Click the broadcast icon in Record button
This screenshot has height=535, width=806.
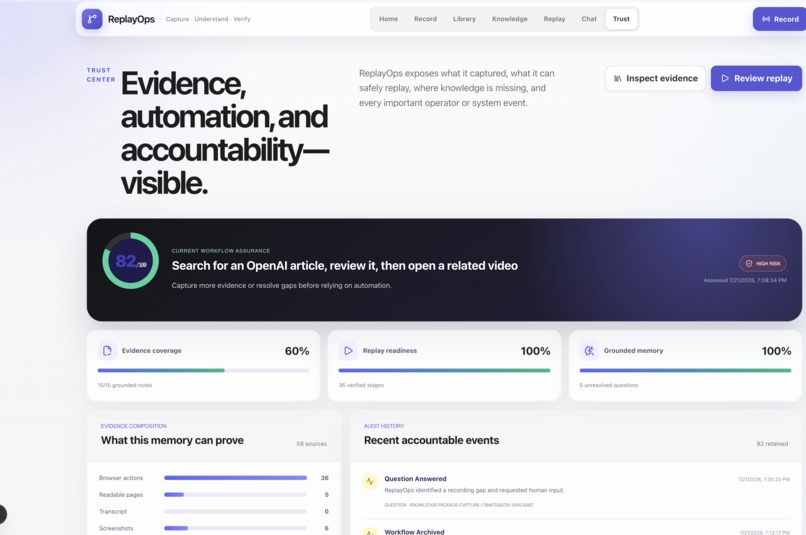click(x=766, y=19)
